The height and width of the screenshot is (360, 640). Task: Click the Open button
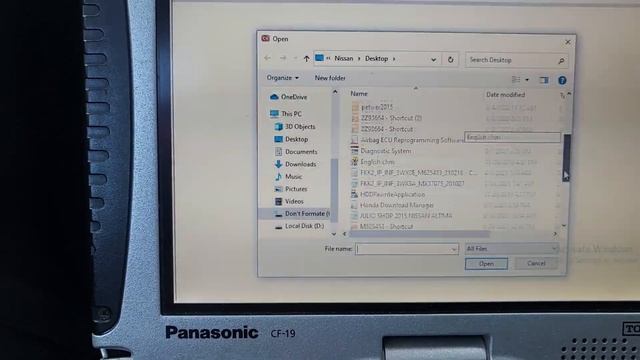click(x=486, y=264)
